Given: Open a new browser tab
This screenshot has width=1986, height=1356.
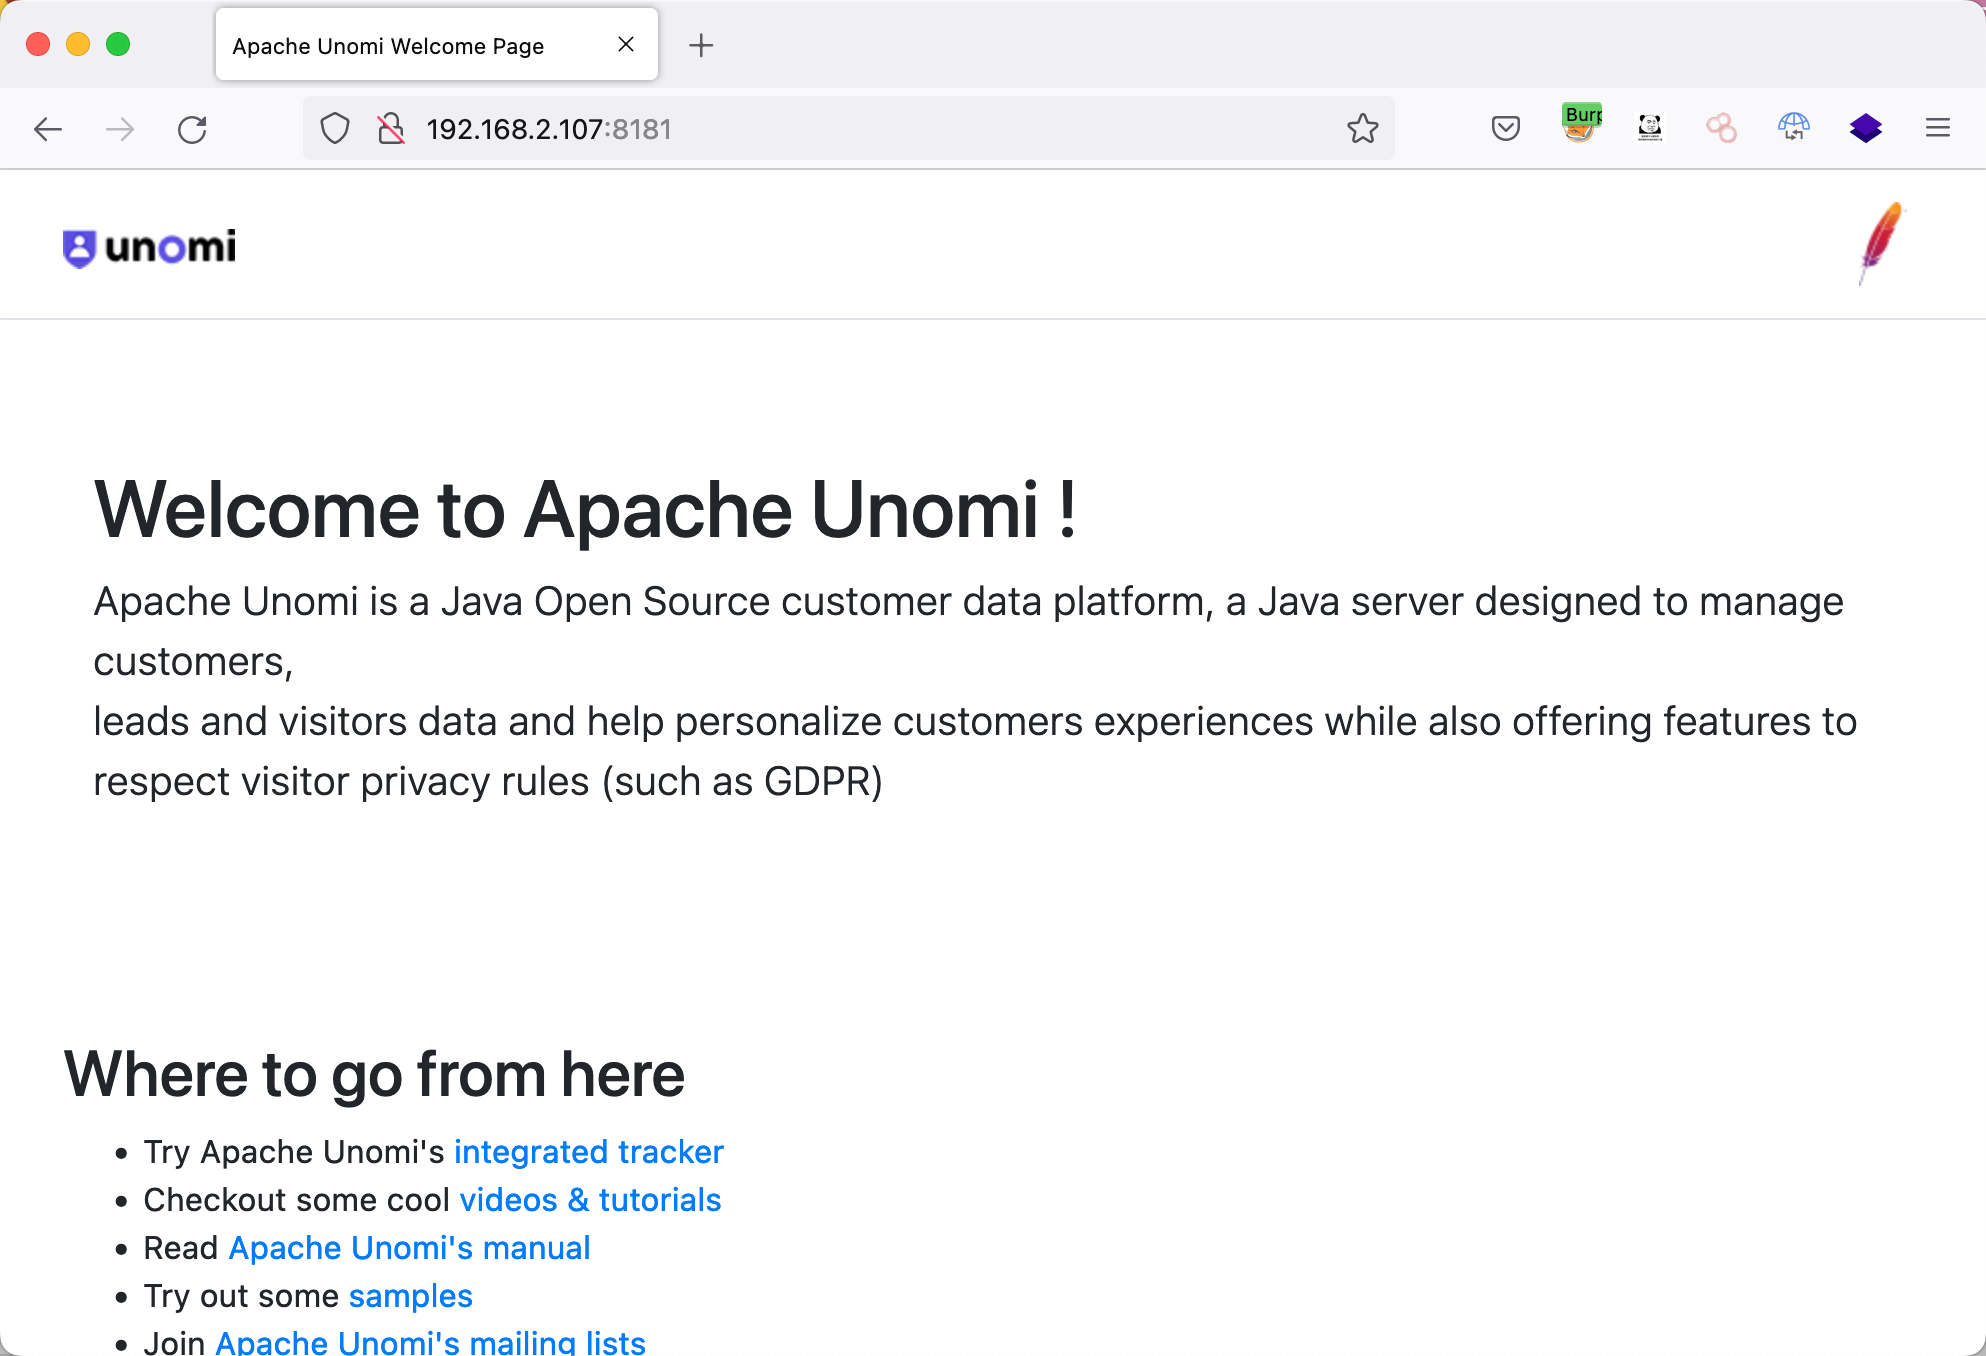Looking at the screenshot, I should 701,45.
